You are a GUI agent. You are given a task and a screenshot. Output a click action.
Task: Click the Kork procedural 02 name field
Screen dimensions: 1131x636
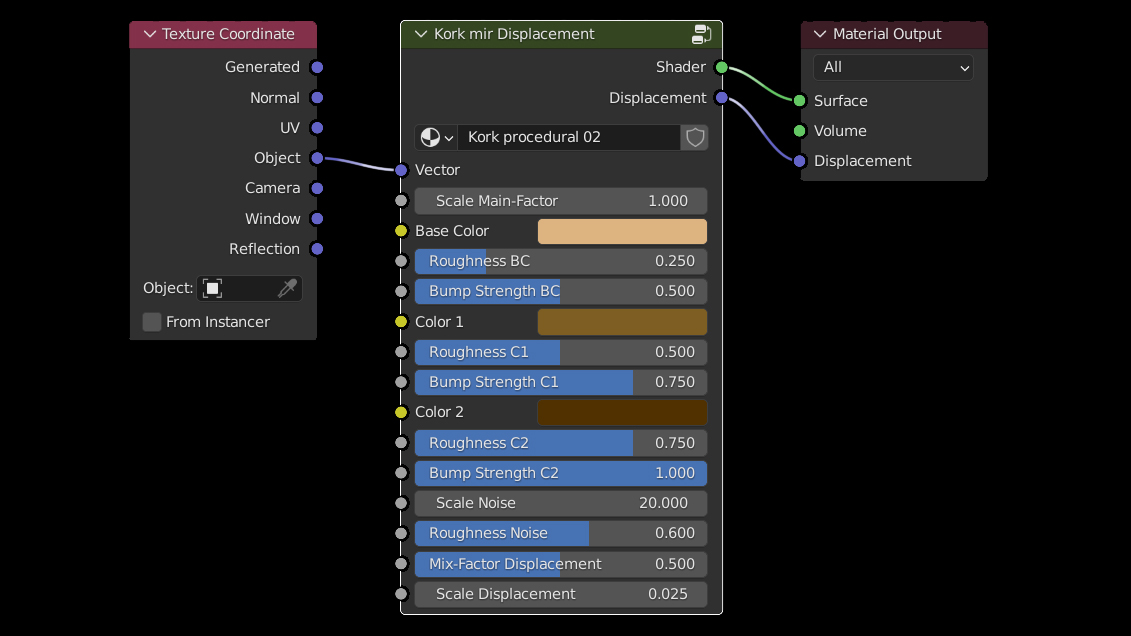point(568,137)
